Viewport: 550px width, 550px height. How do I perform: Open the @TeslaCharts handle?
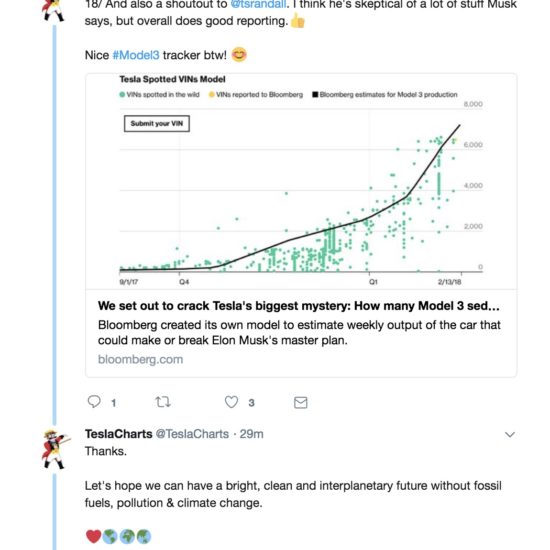(192, 434)
